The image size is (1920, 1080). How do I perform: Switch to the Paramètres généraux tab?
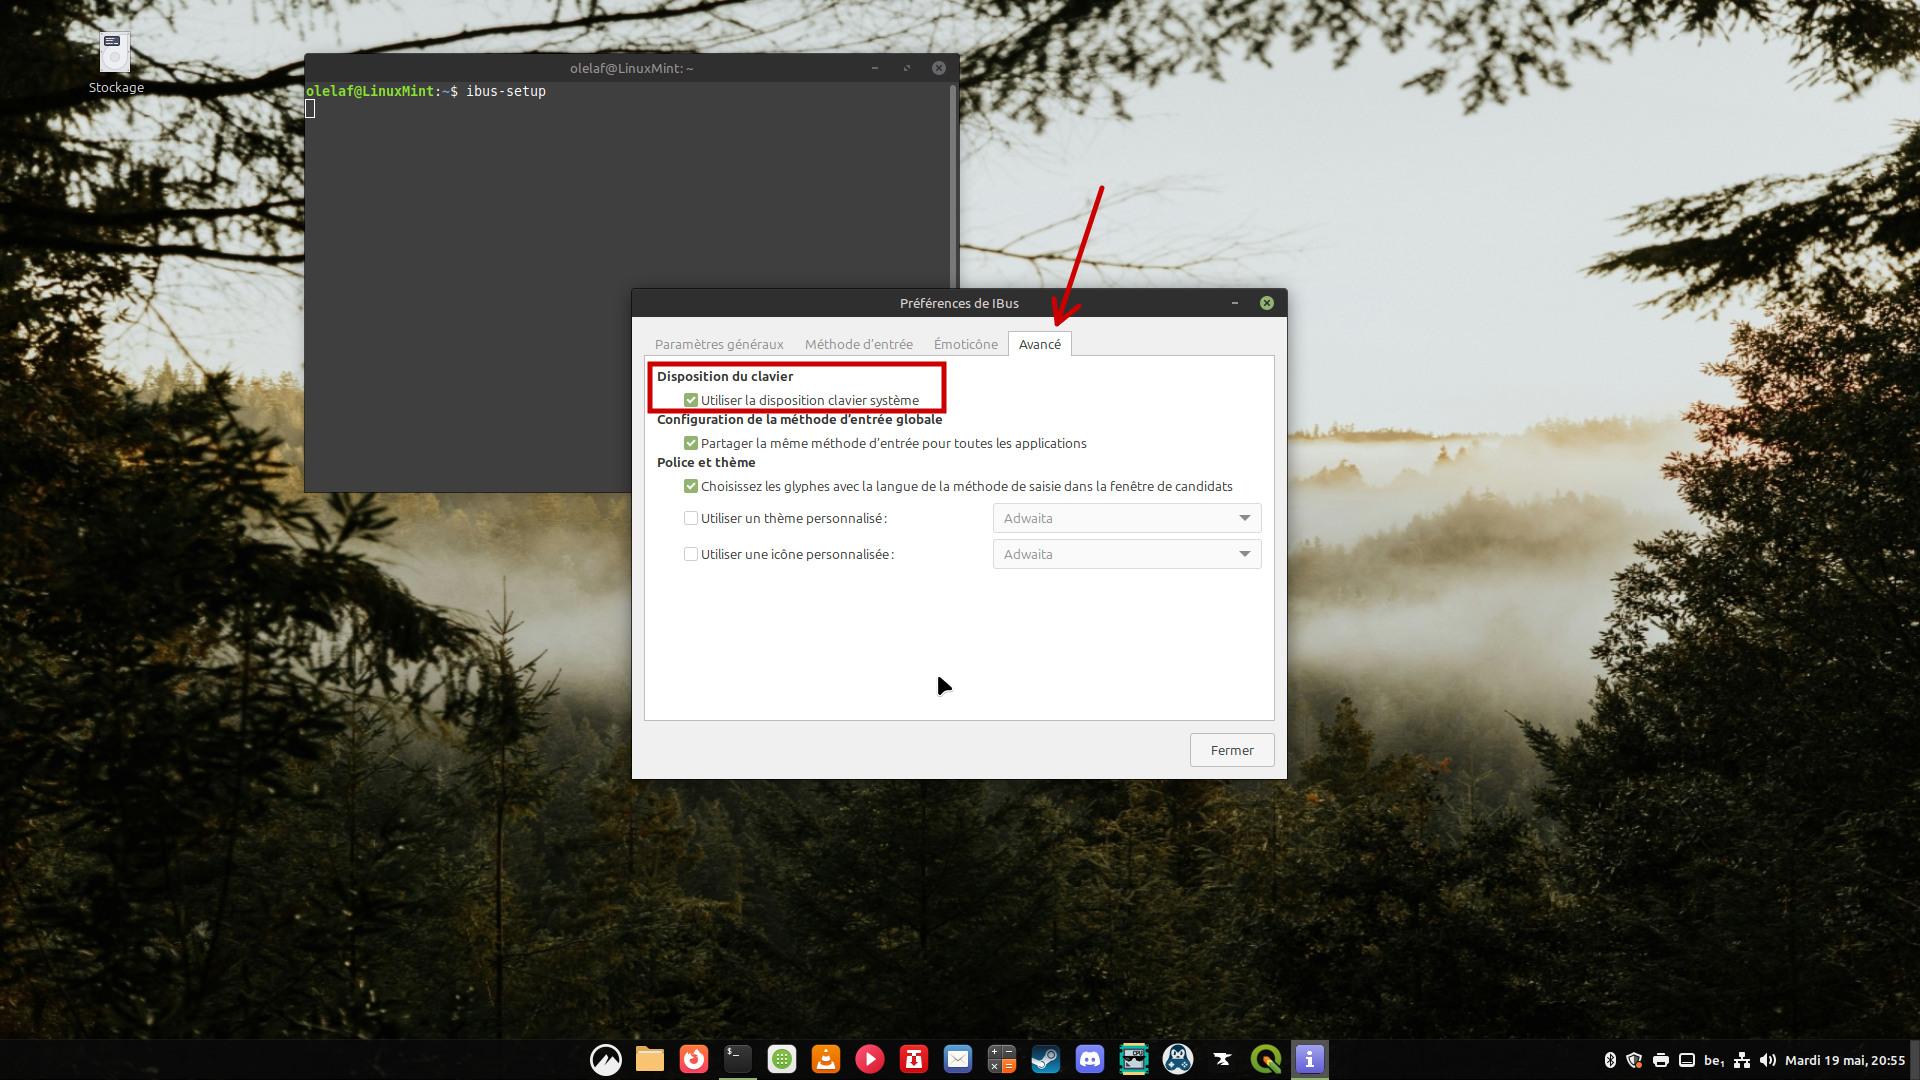(x=719, y=344)
